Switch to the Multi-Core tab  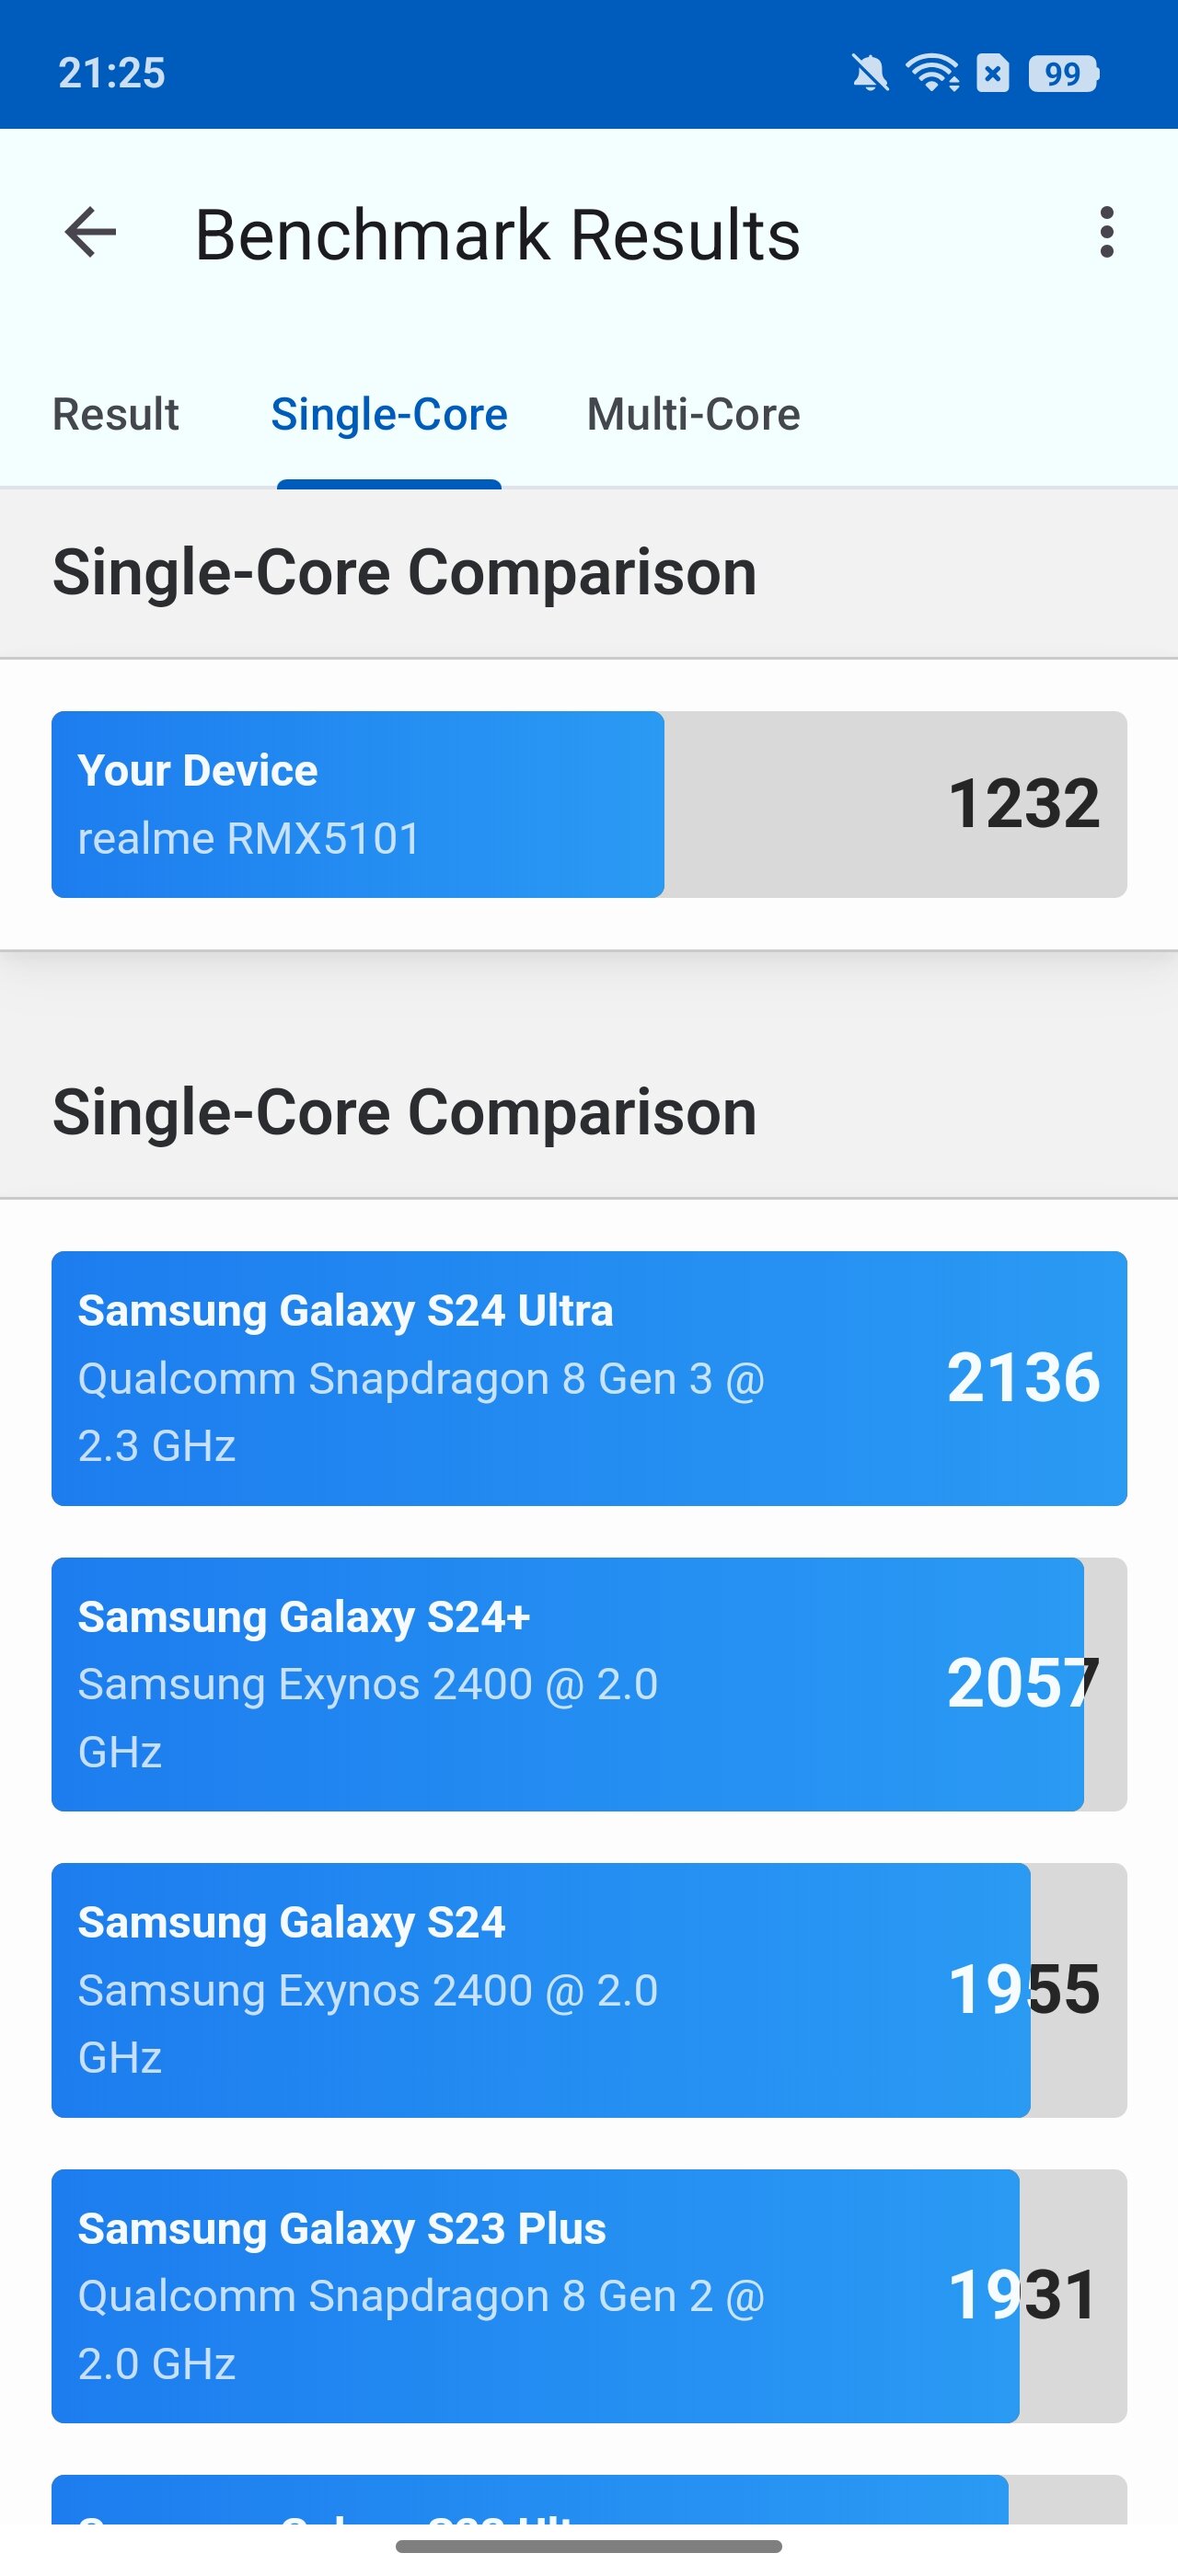pyautogui.click(x=693, y=414)
